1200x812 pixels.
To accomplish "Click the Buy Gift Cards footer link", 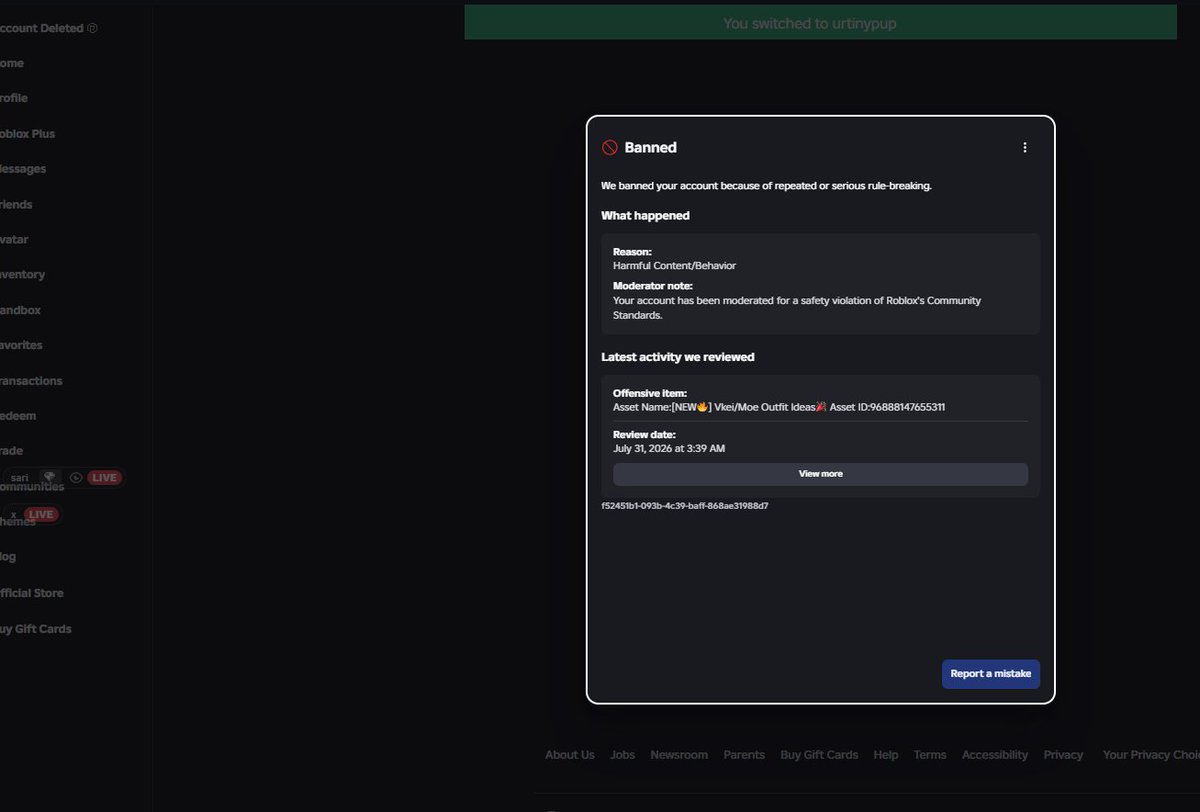I will coord(819,755).
